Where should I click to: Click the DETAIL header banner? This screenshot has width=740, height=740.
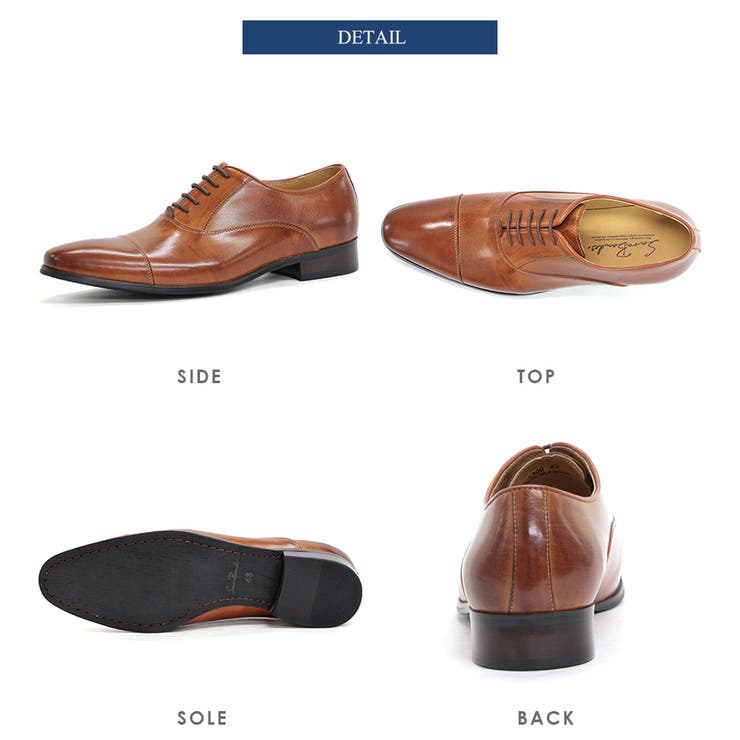point(370,37)
